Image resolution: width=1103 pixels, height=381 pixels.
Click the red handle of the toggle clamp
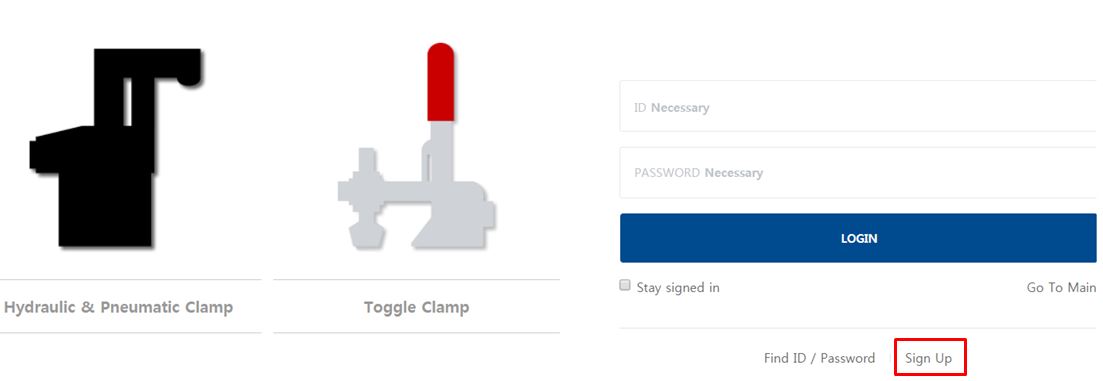coord(440,82)
